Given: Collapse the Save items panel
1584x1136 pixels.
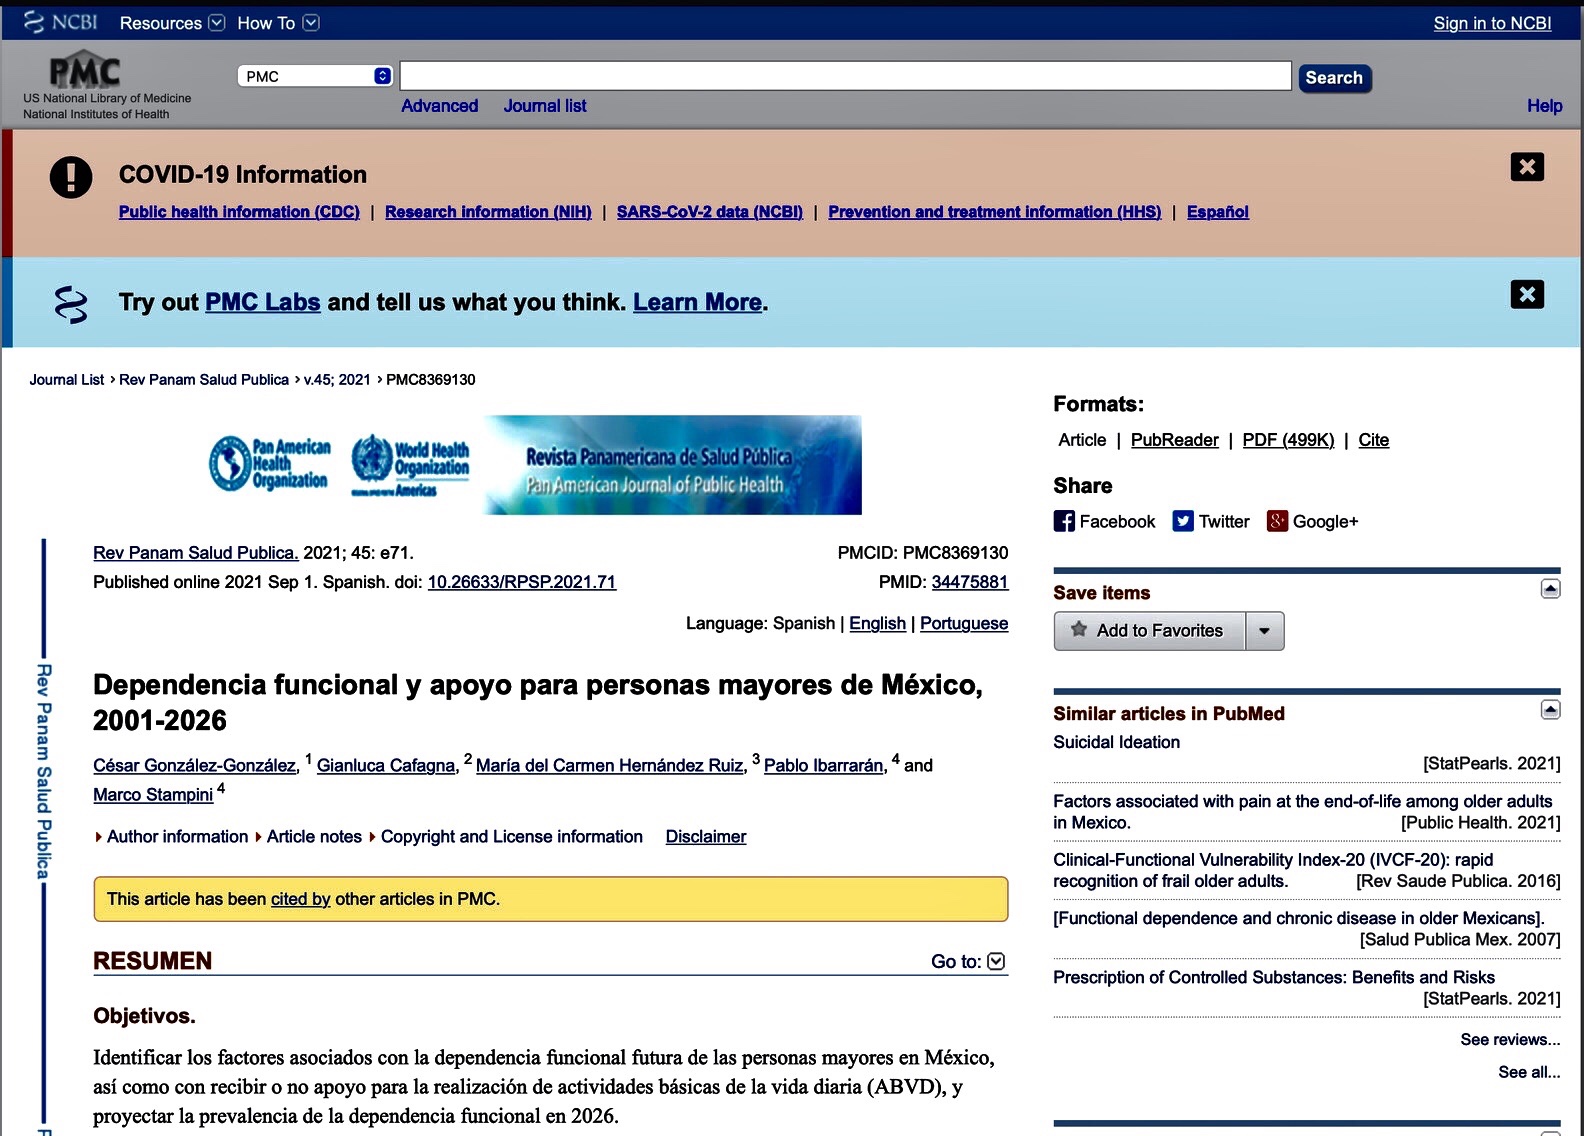Looking at the screenshot, I should coord(1550,589).
